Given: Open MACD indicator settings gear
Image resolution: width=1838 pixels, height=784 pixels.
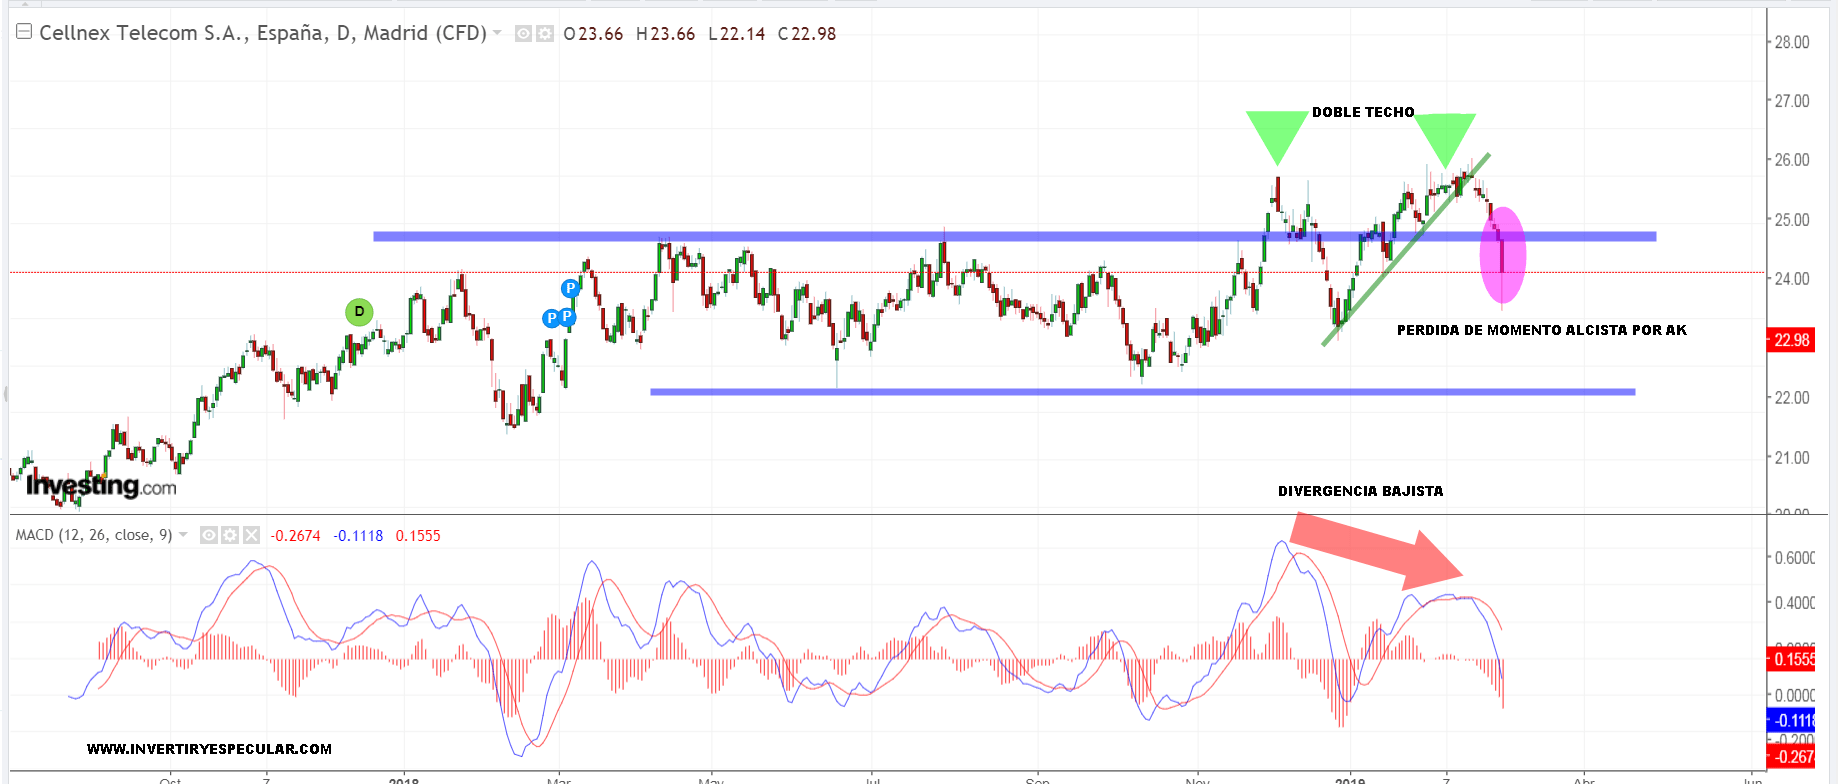Looking at the screenshot, I should (x=230, y=535).
